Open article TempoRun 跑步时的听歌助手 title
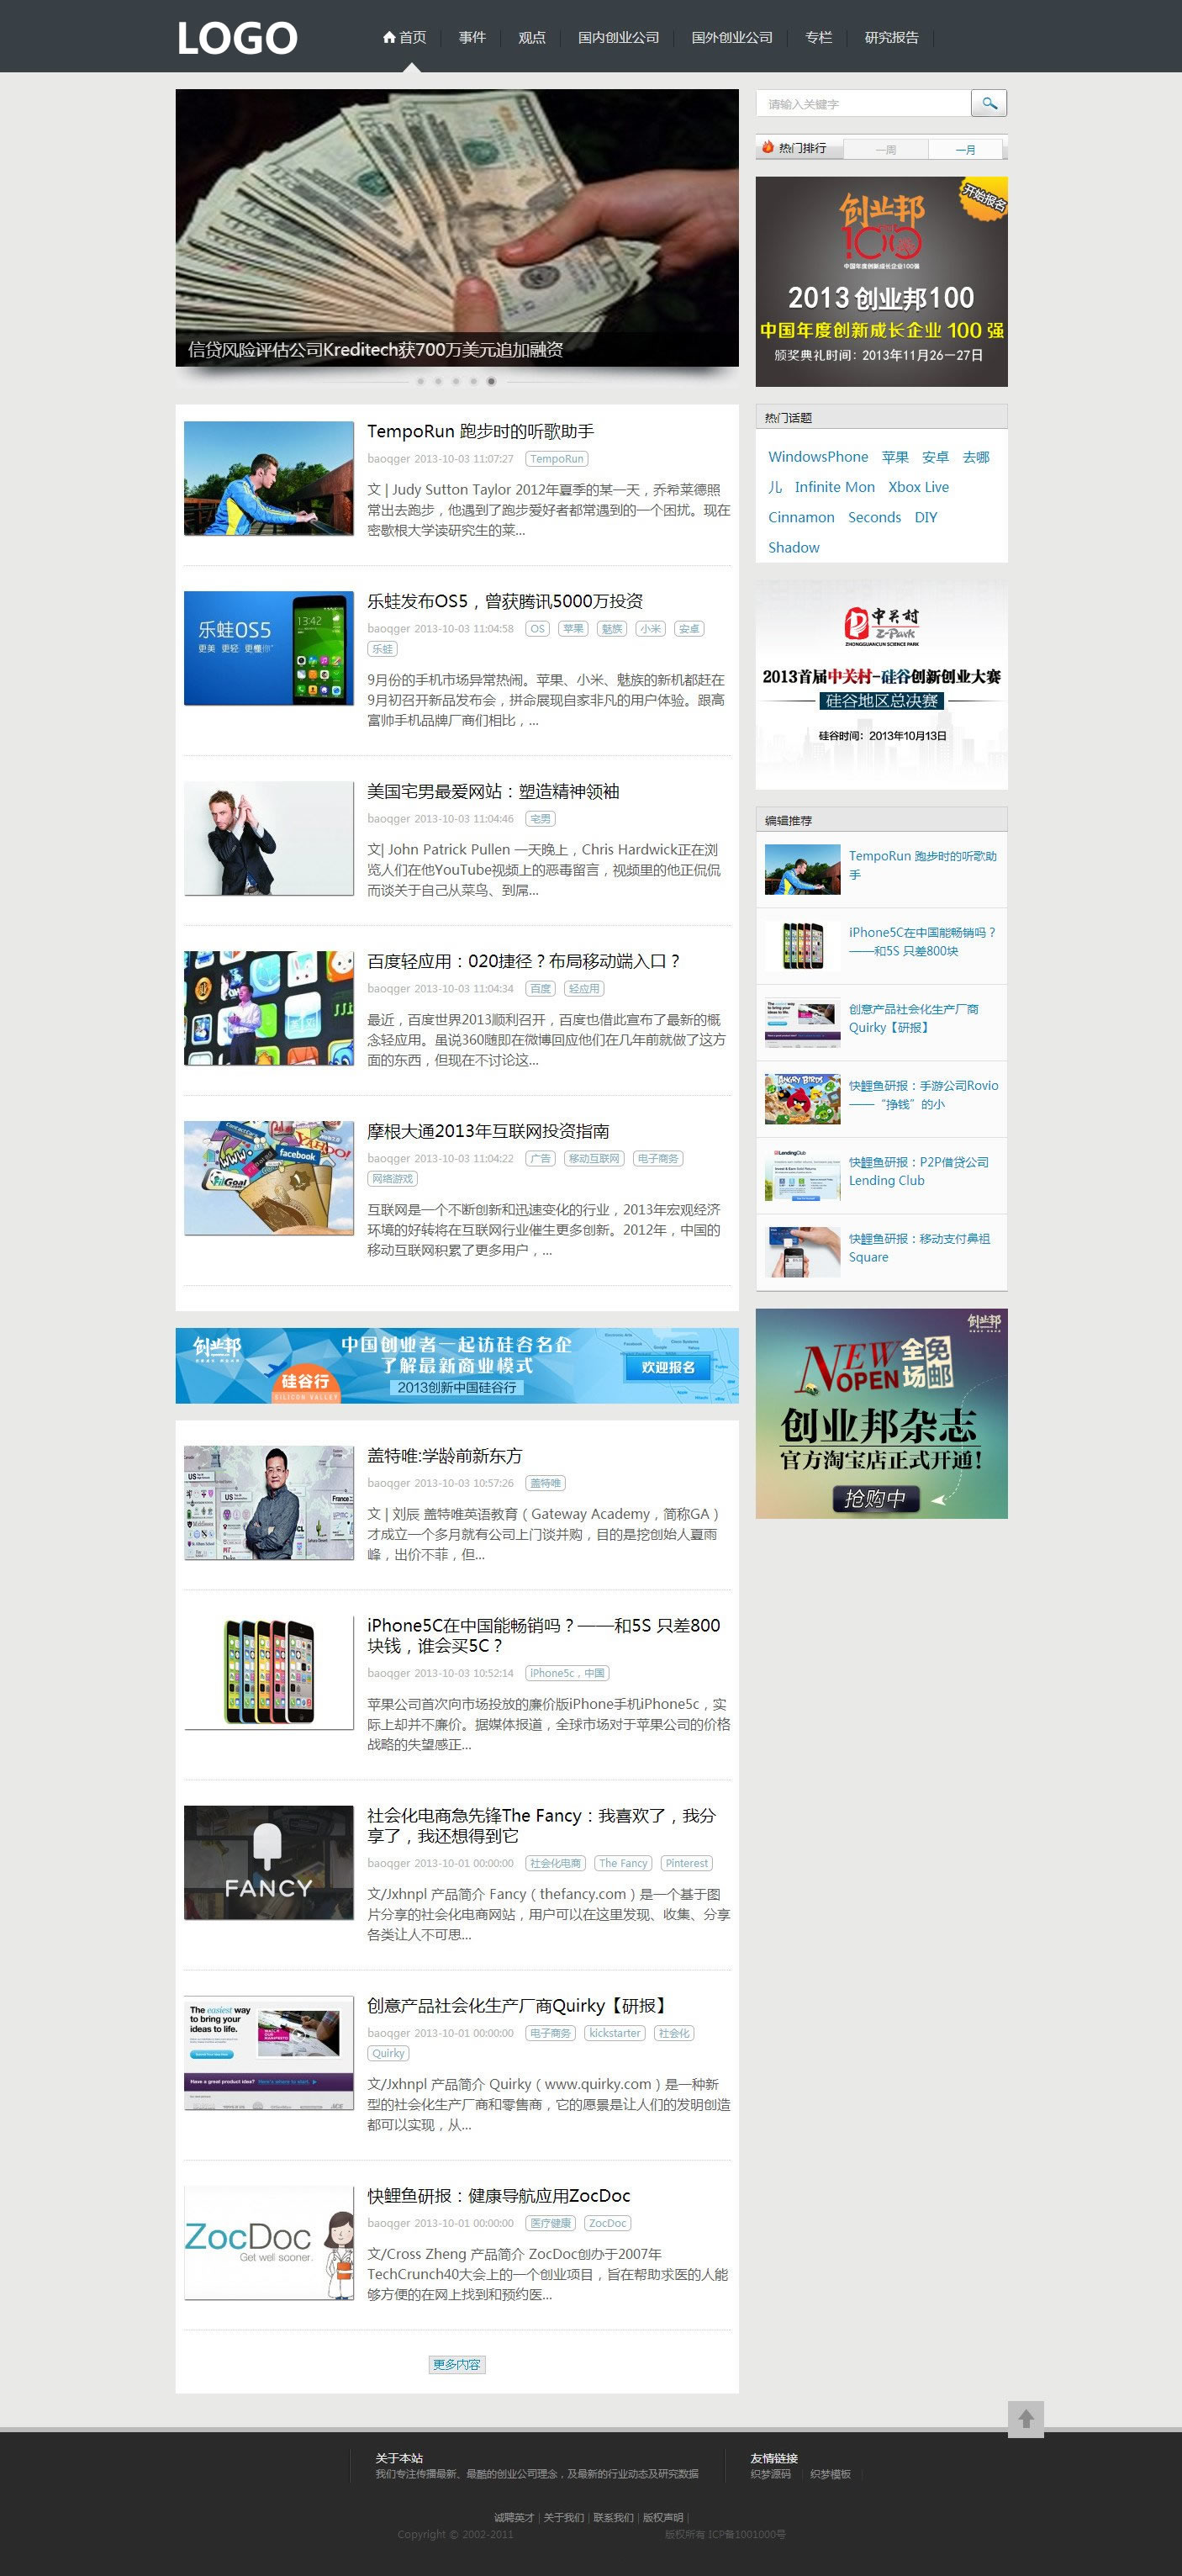Image resolution: width=1182 pixels, height=2576 pixels. pyautogui.click(x=480, y=431)
